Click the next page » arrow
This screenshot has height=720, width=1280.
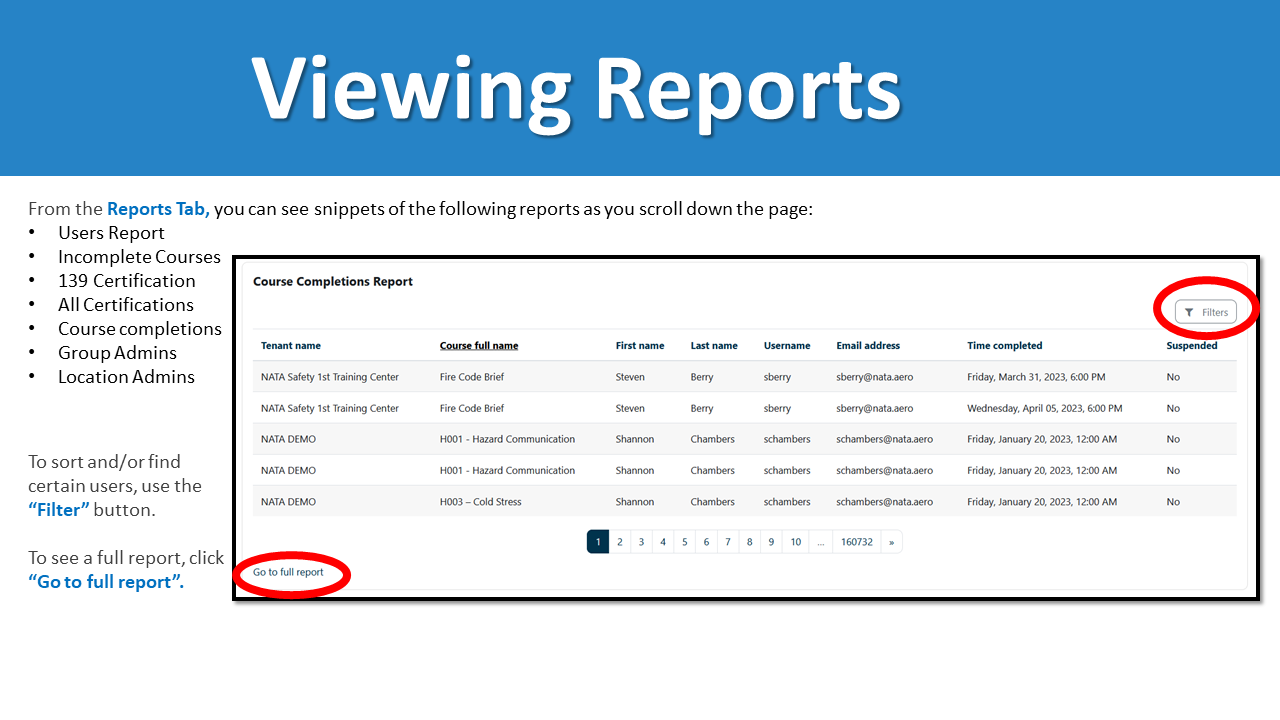click(891, 541)
